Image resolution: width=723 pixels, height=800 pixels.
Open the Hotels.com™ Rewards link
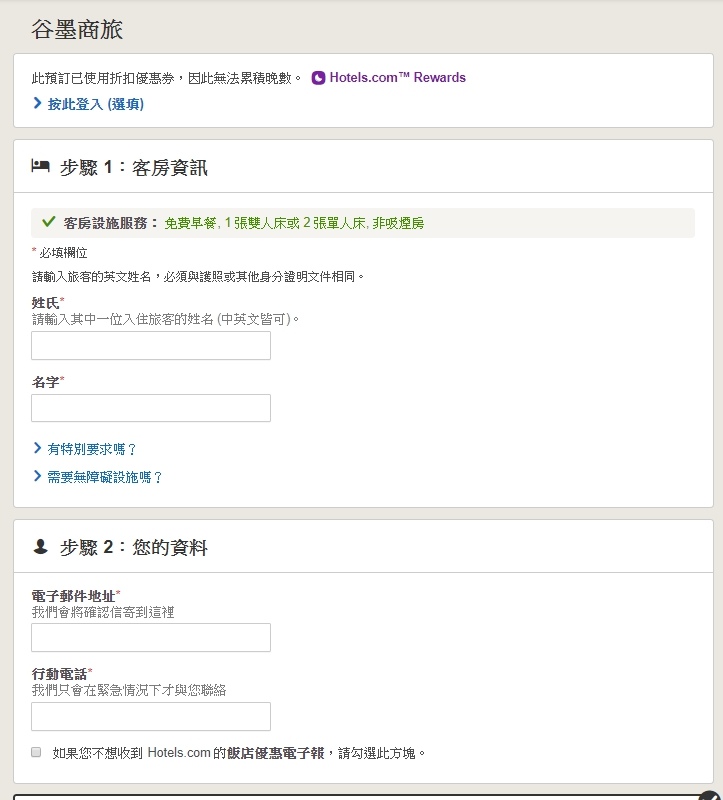pos(397,78)
